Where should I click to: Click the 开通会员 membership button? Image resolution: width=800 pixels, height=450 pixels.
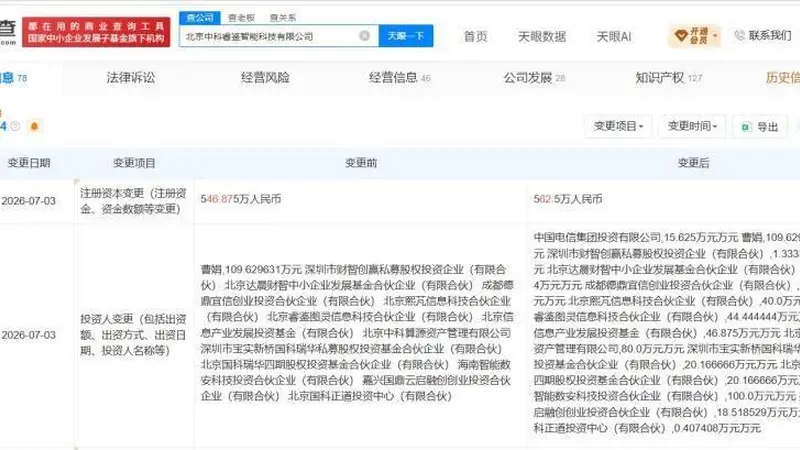694,36
